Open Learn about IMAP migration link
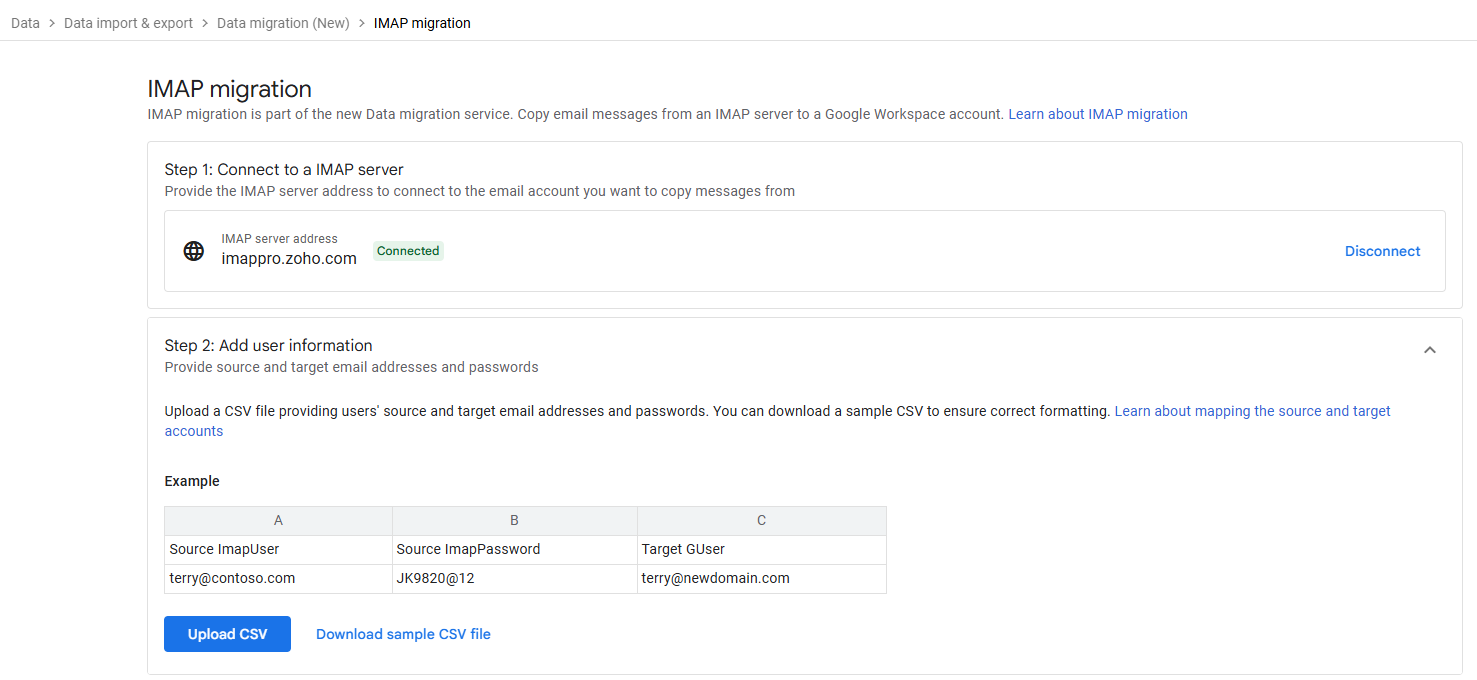The width and height of the screenshot is (1477, 680). click(1098, 114)
